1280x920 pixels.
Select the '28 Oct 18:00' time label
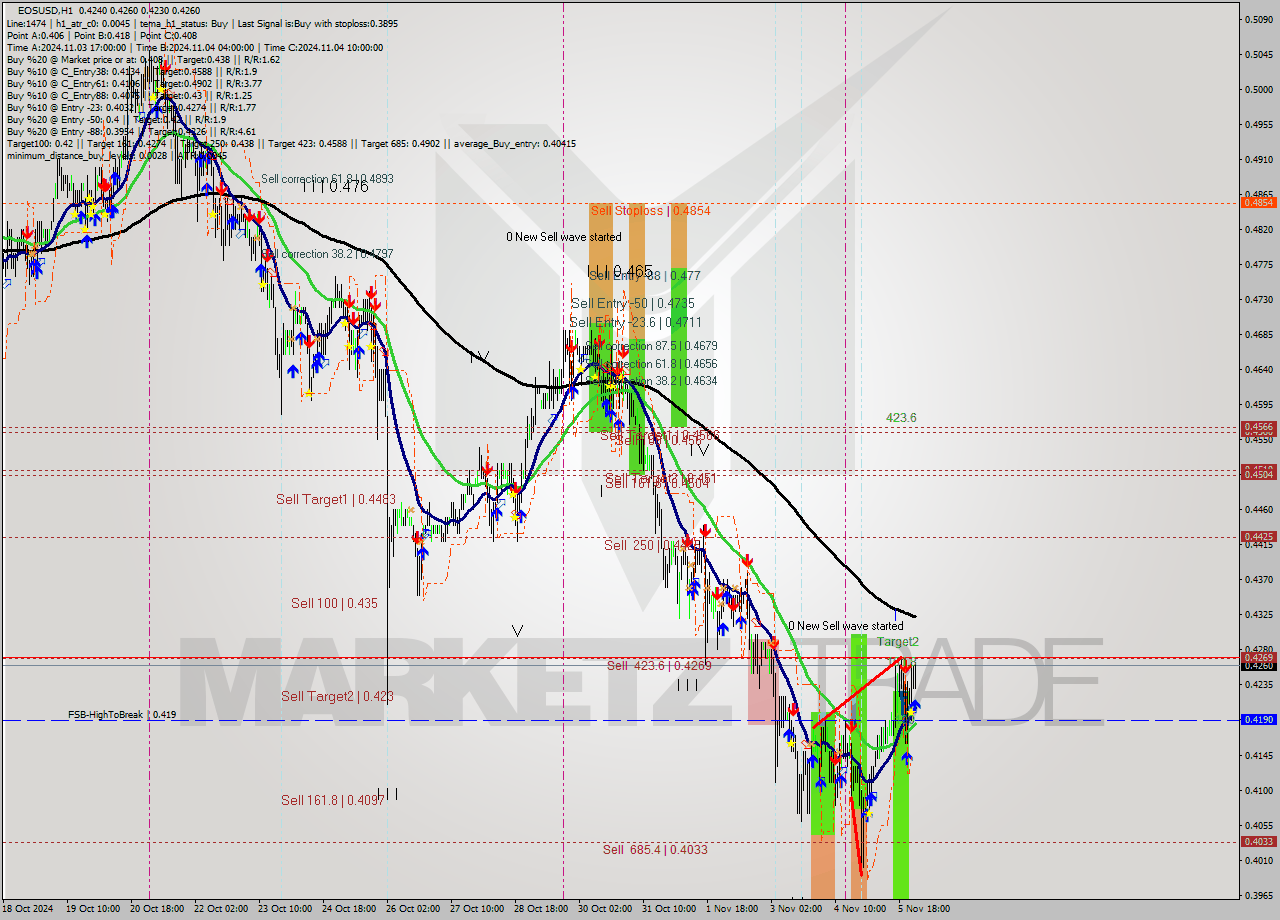point(540,909)
